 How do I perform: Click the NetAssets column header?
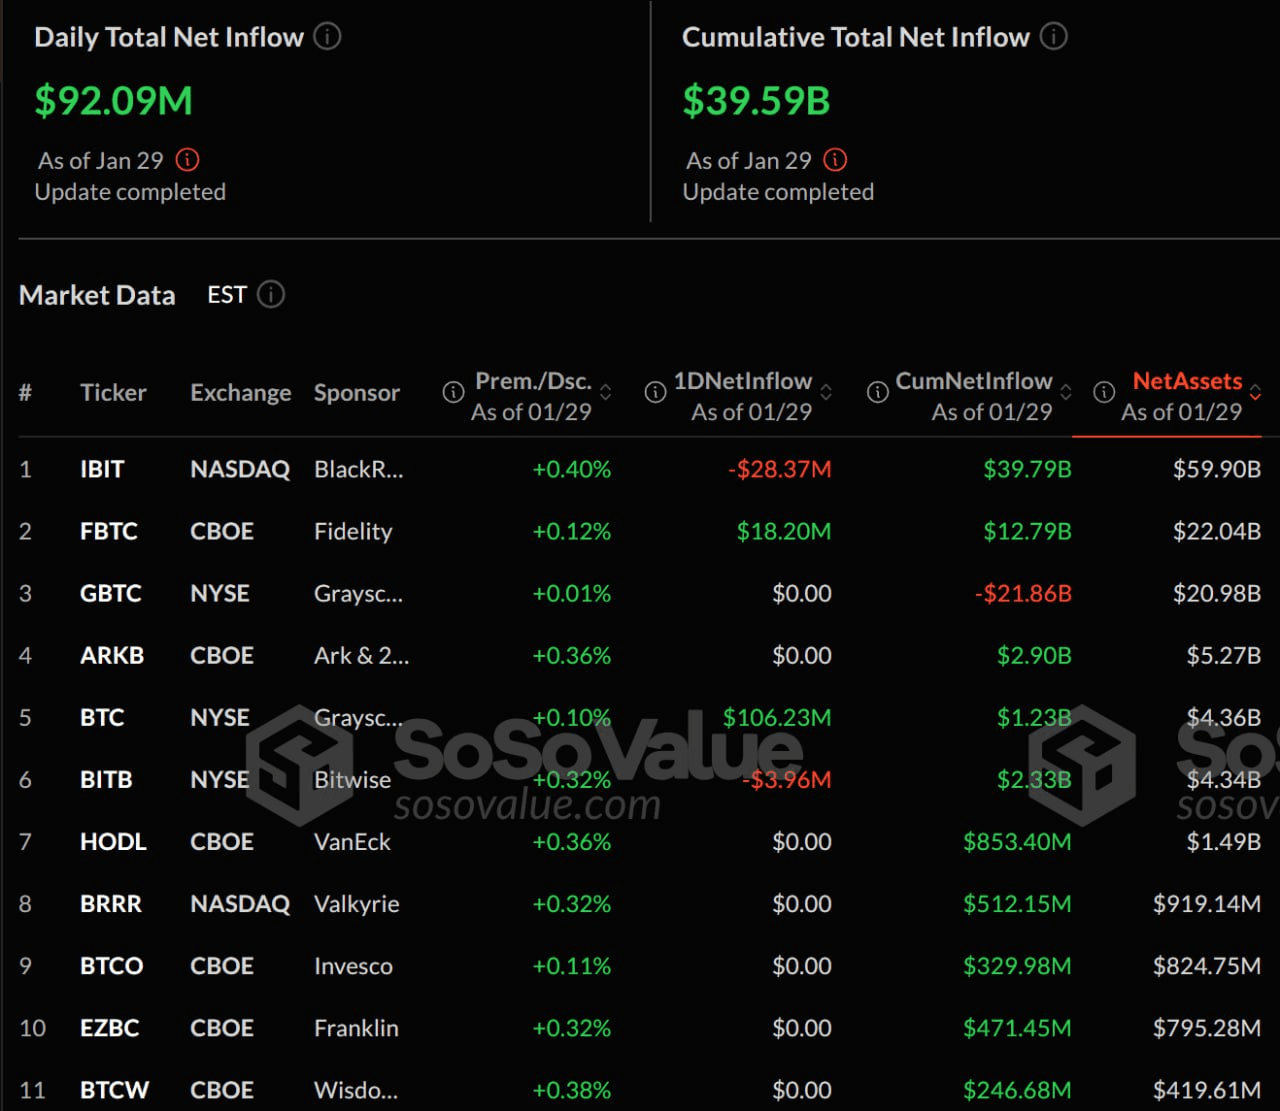[x=1187, y=381]
